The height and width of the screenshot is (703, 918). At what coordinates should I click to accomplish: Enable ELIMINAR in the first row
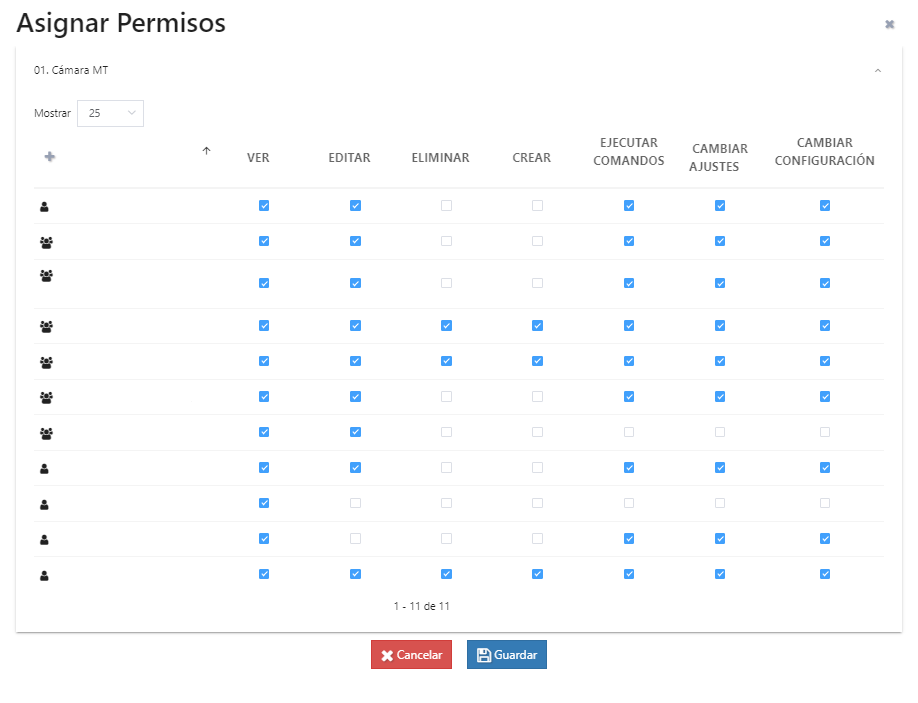pyautogui.click(x=446, y=206)
